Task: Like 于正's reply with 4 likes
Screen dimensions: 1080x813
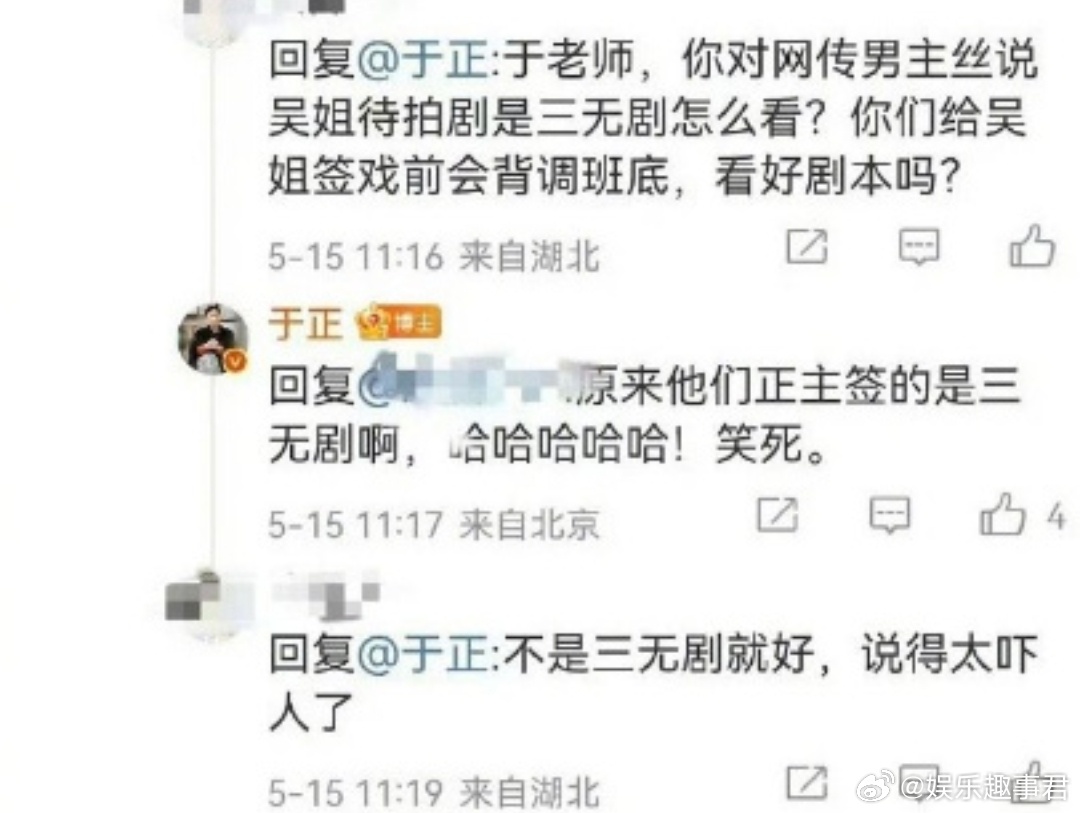Action: tap(1002, 515)
